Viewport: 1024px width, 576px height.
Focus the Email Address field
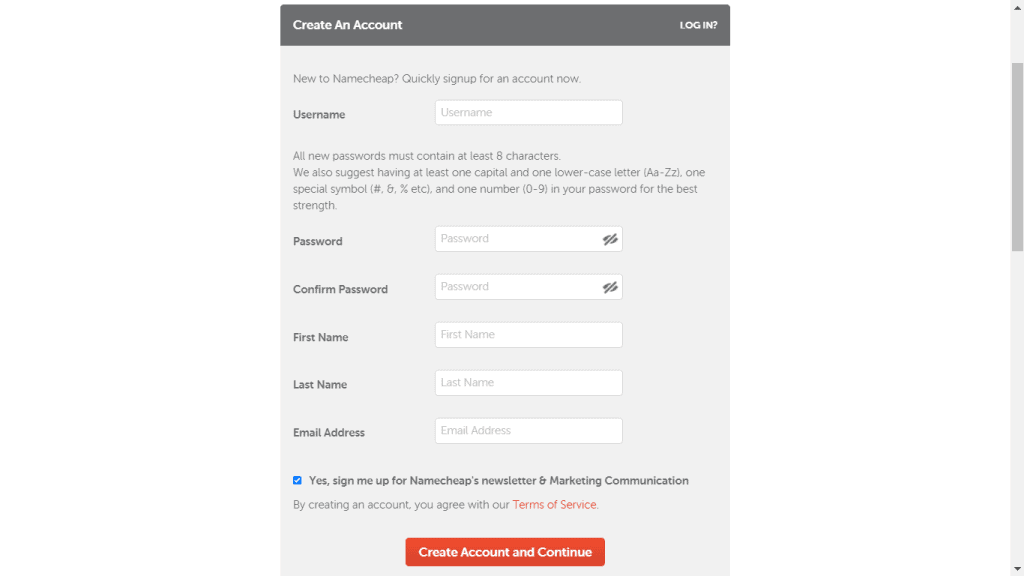(528, 430)
